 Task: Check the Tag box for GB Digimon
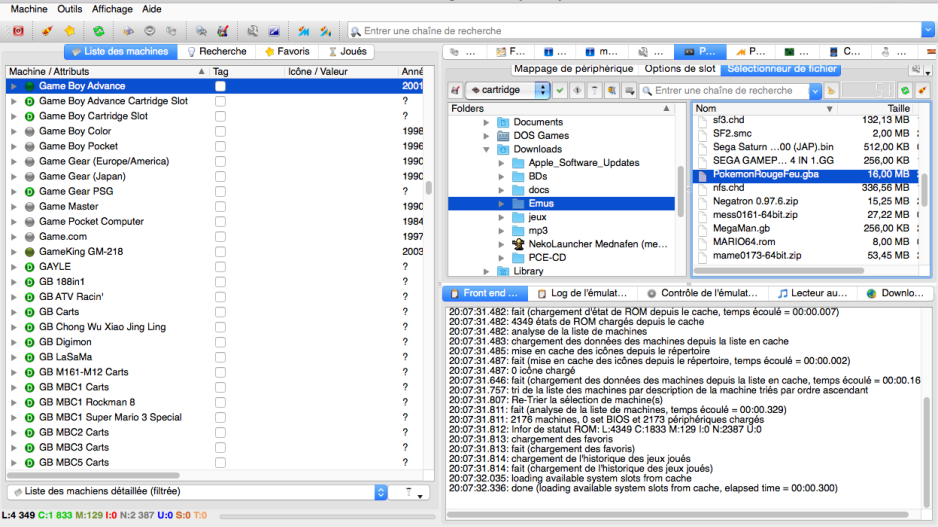[x=220, y=342]
